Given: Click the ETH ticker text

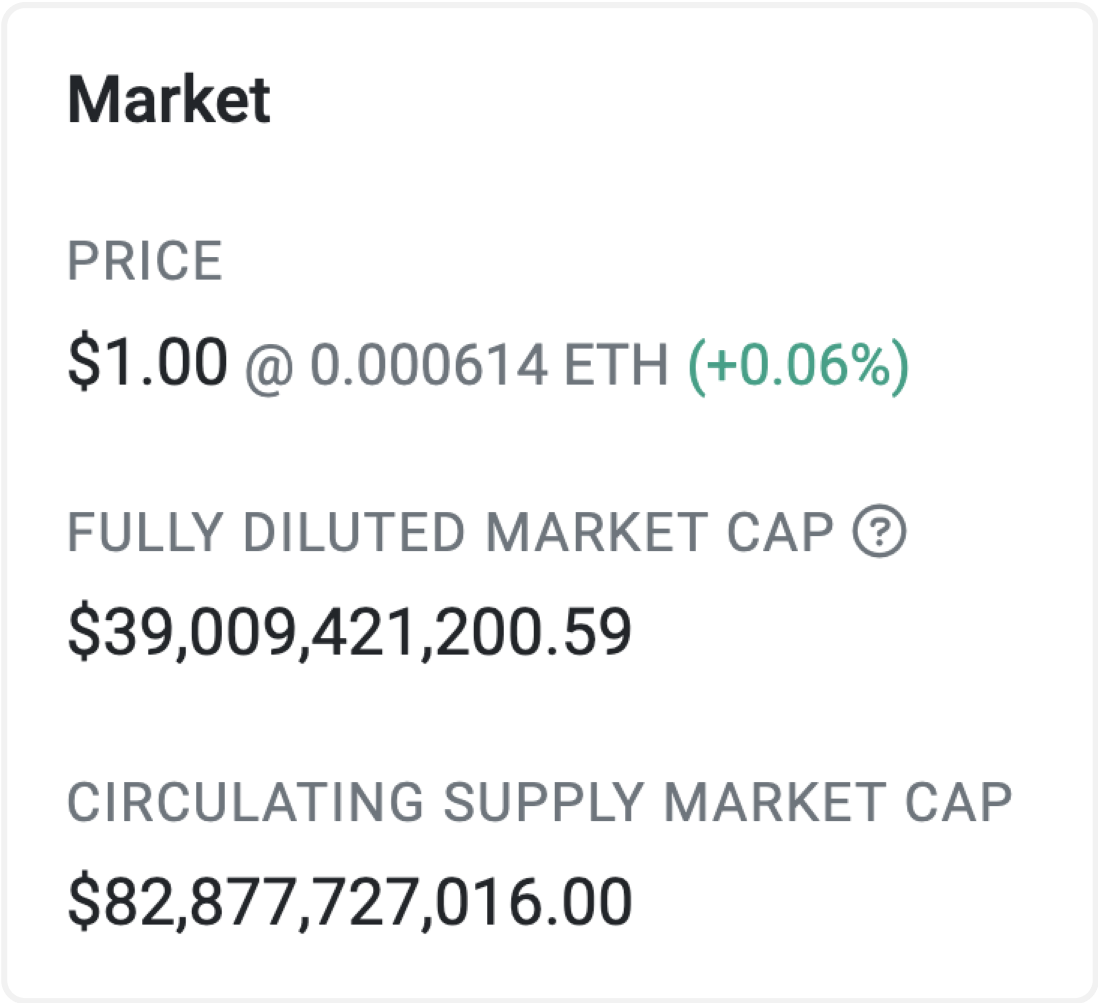Looking at the screenshot, I should click(x=616, y=365).
